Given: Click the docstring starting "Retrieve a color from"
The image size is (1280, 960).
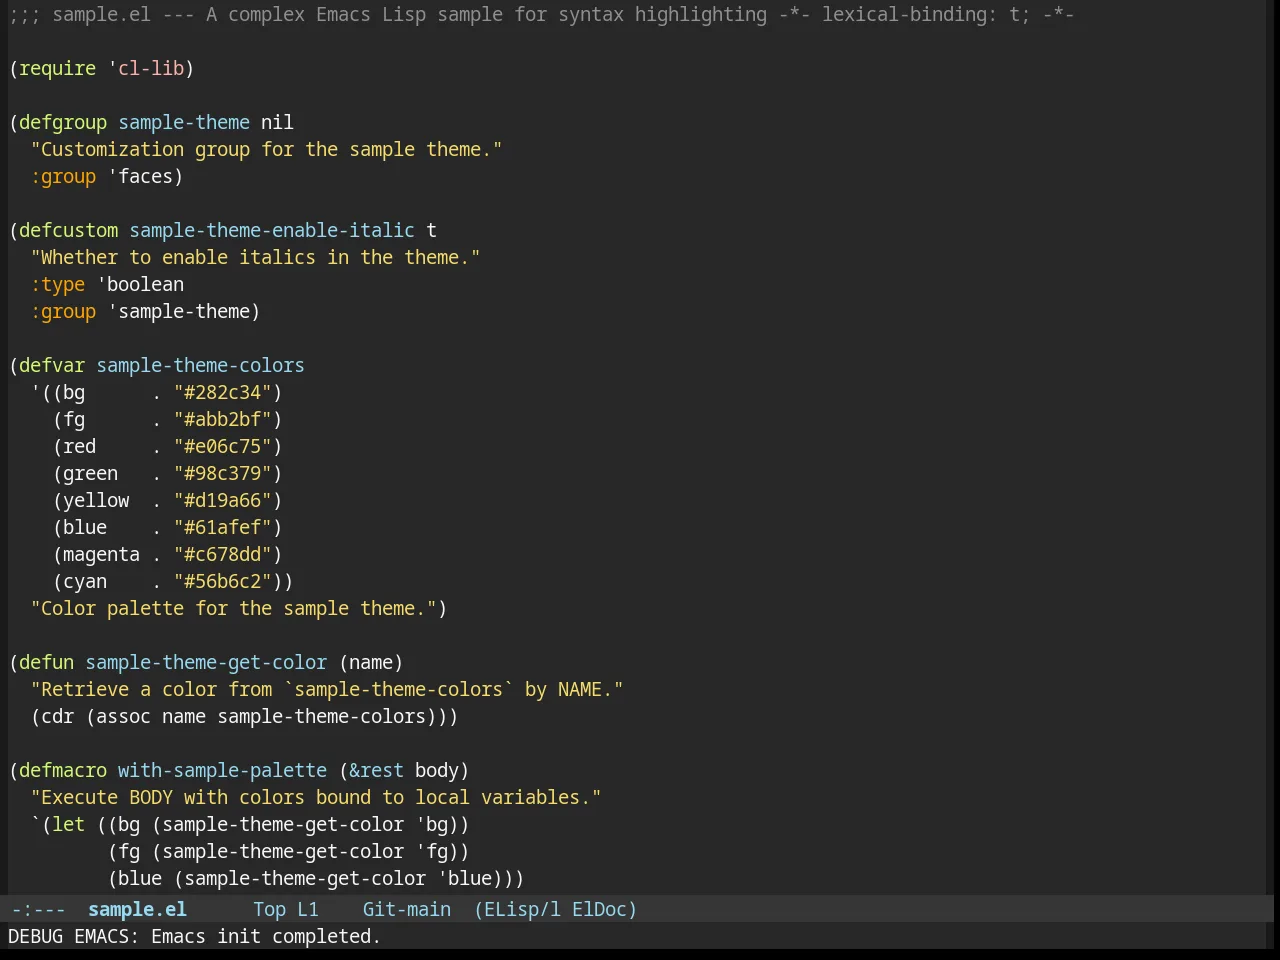Looking at the screenshot, I should coord(327,689).
